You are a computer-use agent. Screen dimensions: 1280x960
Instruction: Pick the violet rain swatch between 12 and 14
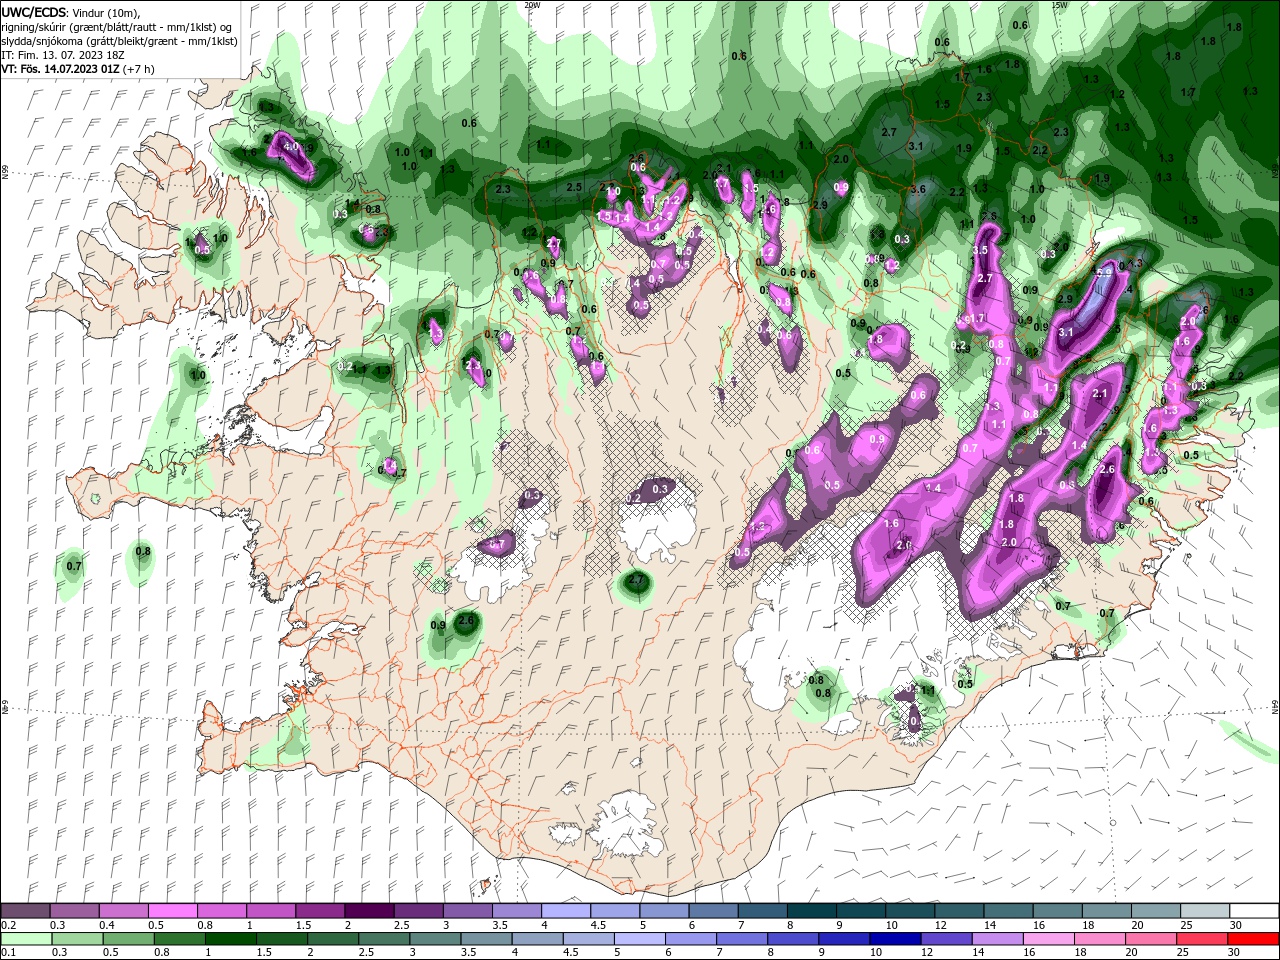[946, 939]
